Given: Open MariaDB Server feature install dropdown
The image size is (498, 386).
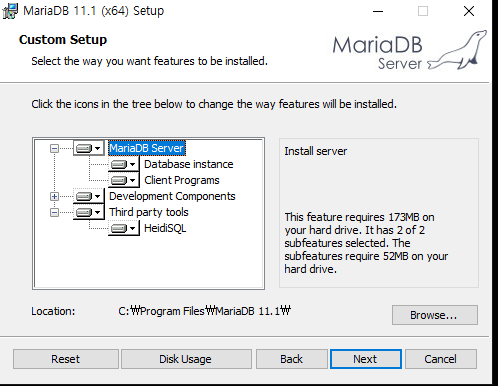Looking at the screenshot, I should (88, 148).
